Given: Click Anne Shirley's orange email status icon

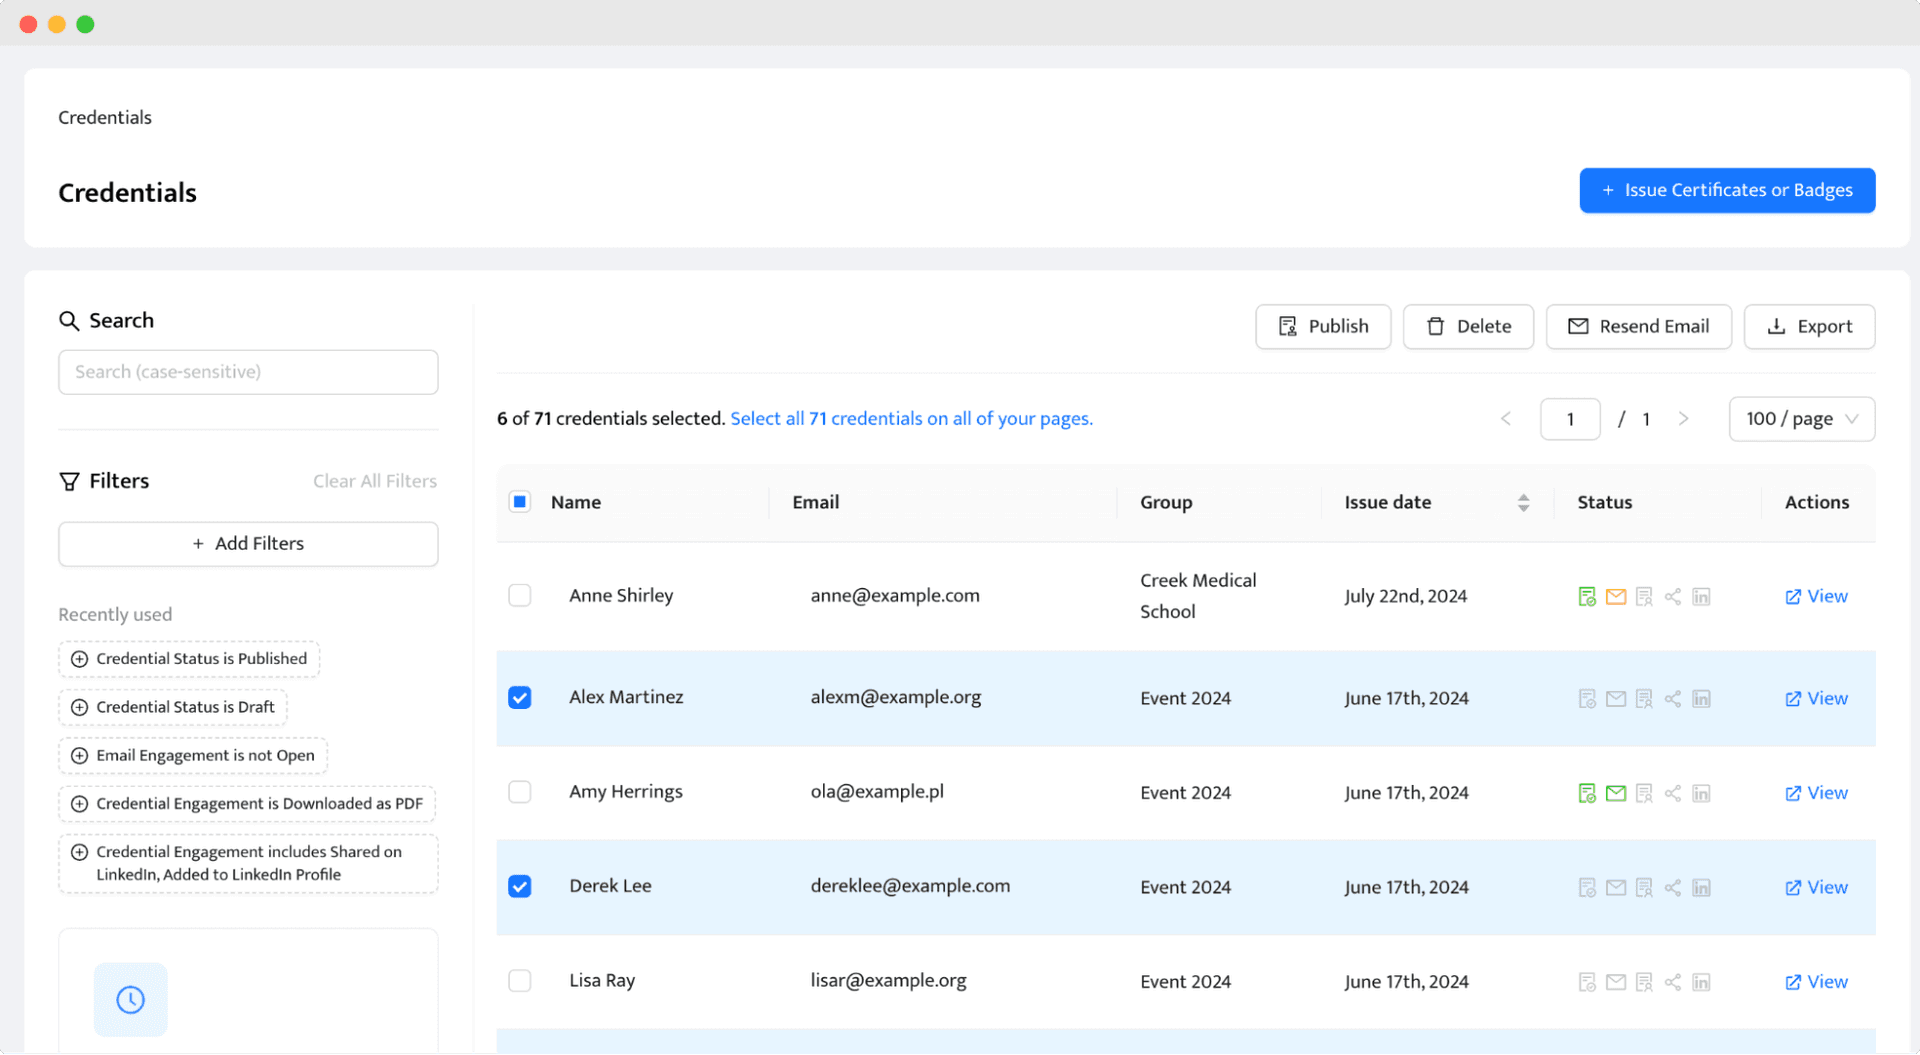Looking at the screenshot, I should (x=1615, y=597).
